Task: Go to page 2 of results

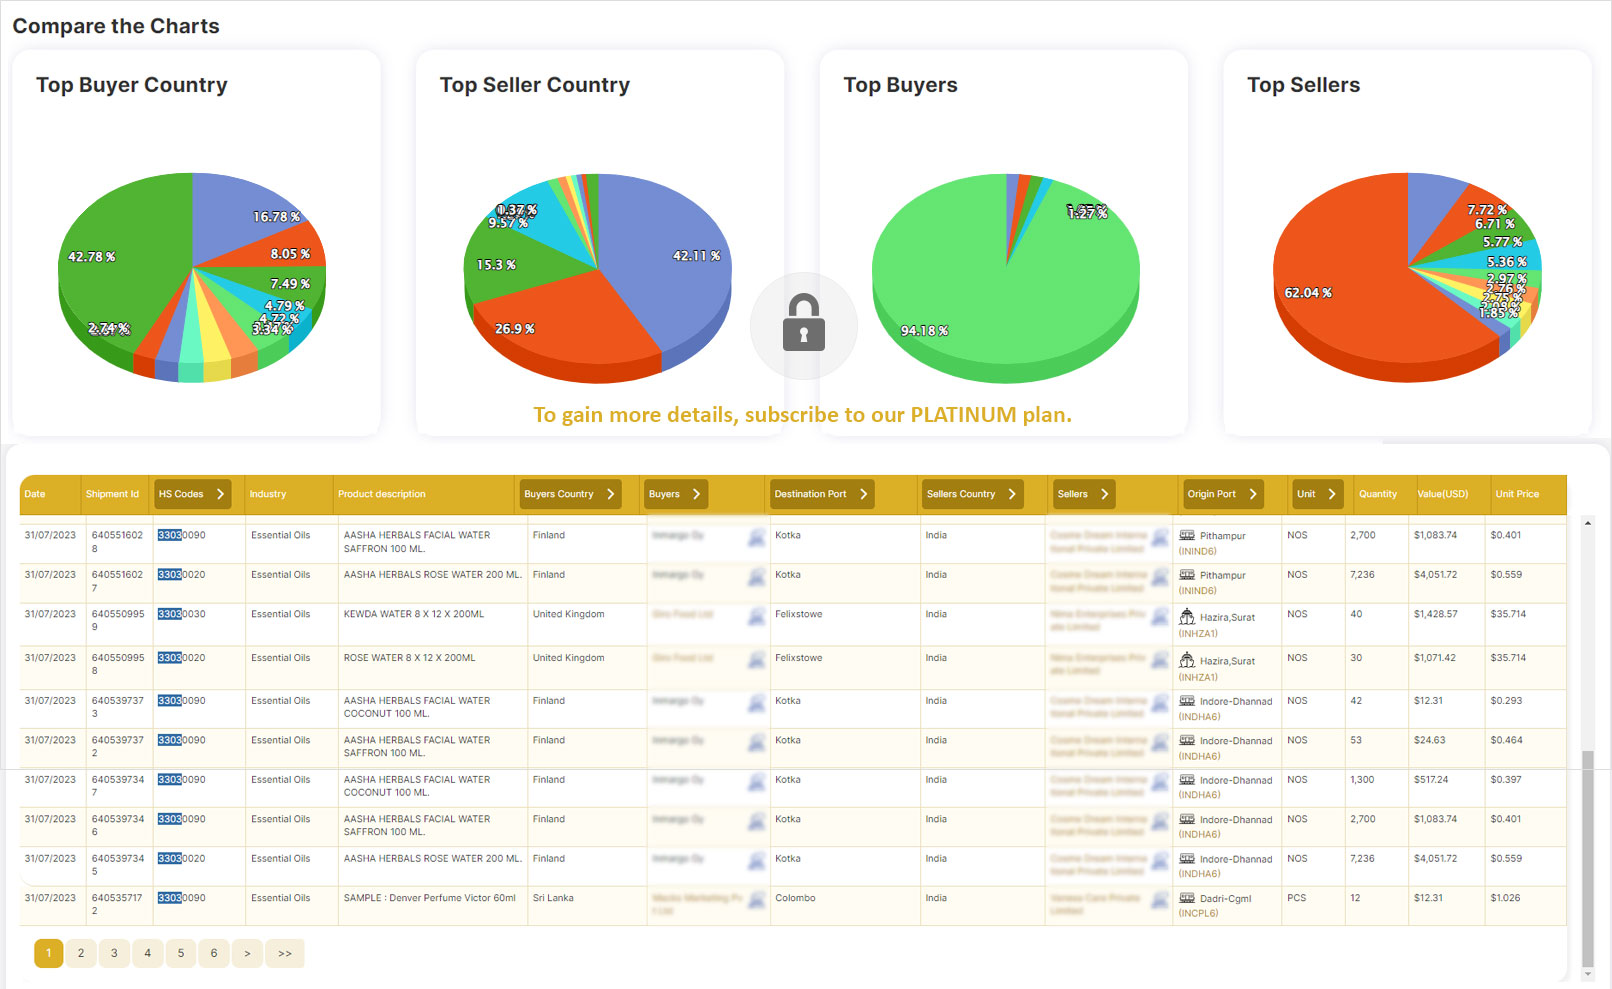Action: pyautogui.click(x=81, y=953)
